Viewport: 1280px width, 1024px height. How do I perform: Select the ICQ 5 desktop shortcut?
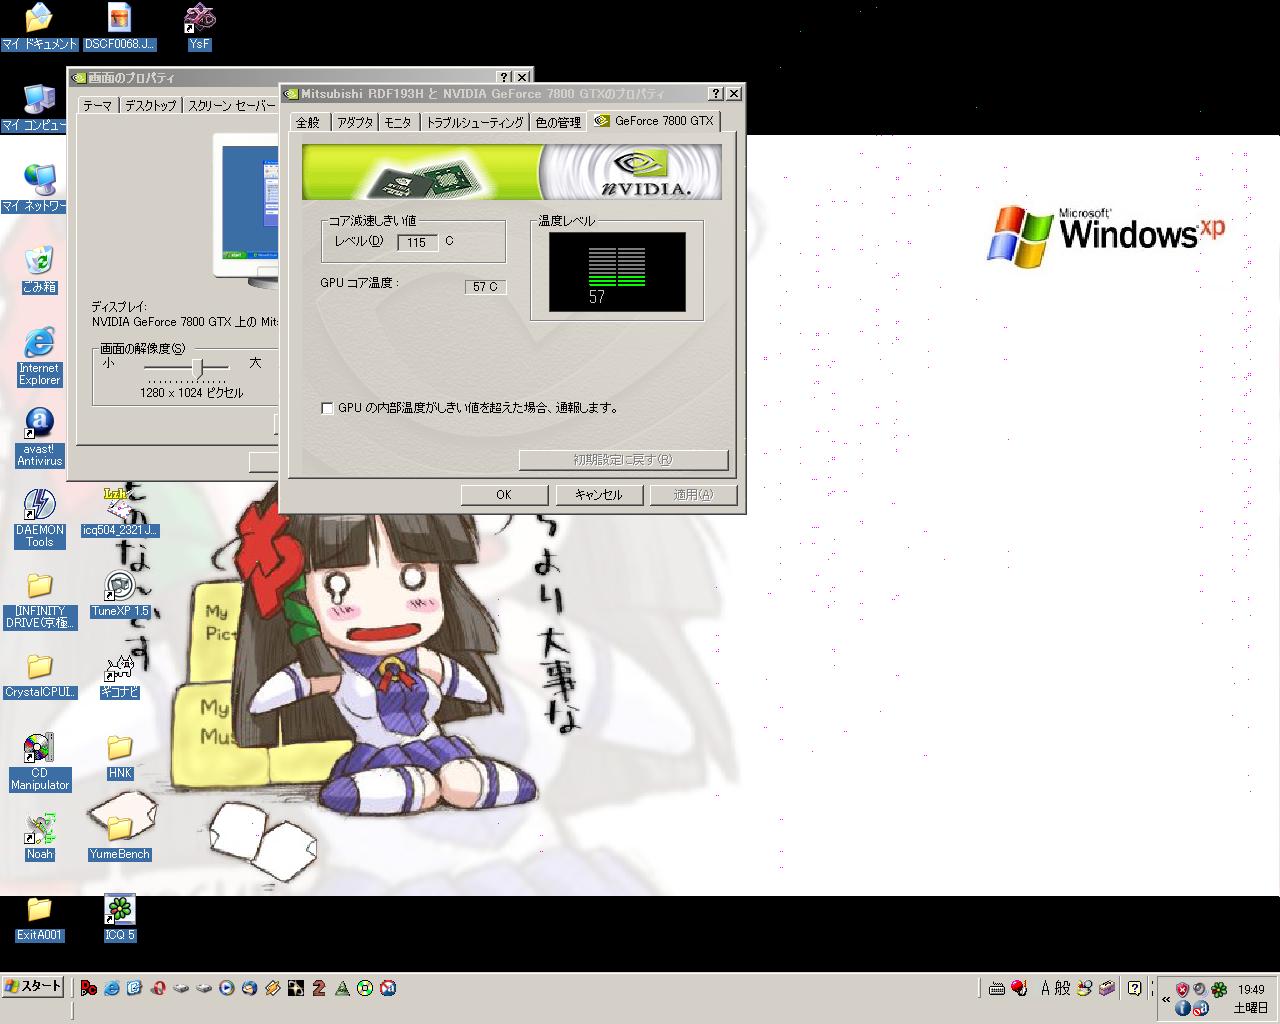tap(119, 917)
